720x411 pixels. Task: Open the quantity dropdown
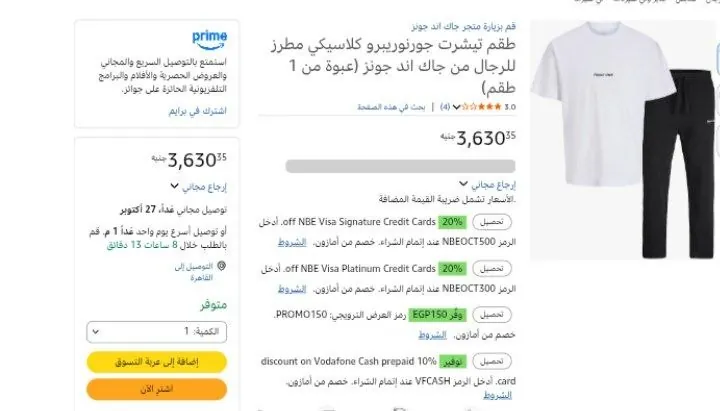point(157,332)
